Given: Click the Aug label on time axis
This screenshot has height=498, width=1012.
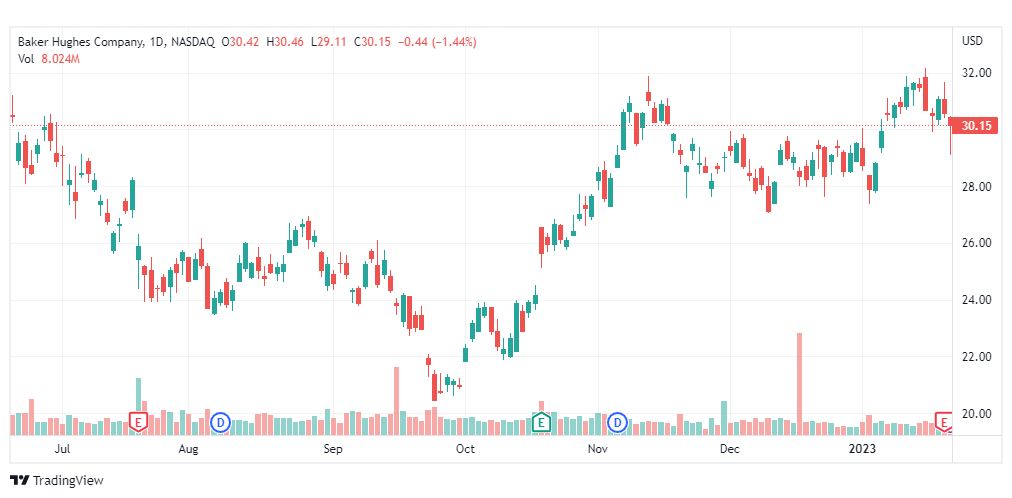Looking at the screenshot, I should click(x=188, y=449).
